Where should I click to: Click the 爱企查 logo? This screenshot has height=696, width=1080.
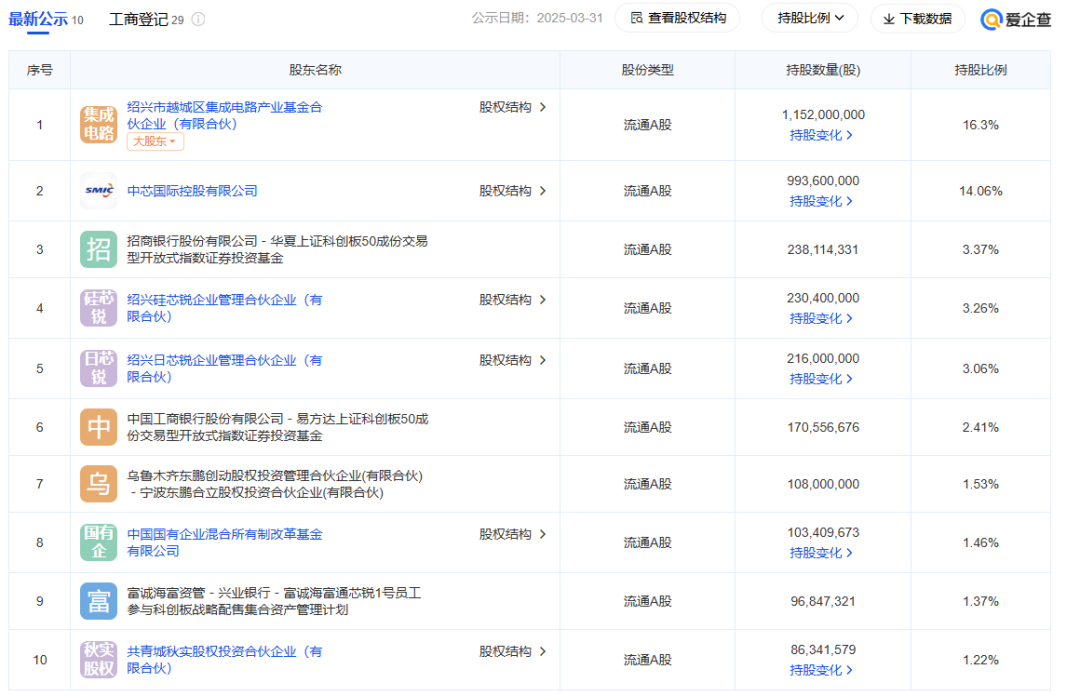(1016, 19)
